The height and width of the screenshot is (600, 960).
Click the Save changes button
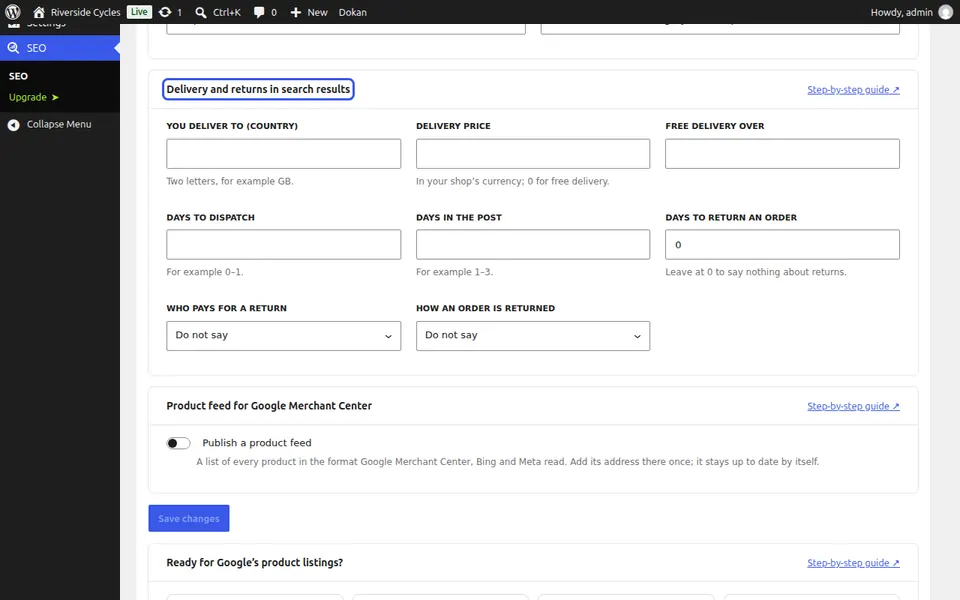(x=189, y=519)
